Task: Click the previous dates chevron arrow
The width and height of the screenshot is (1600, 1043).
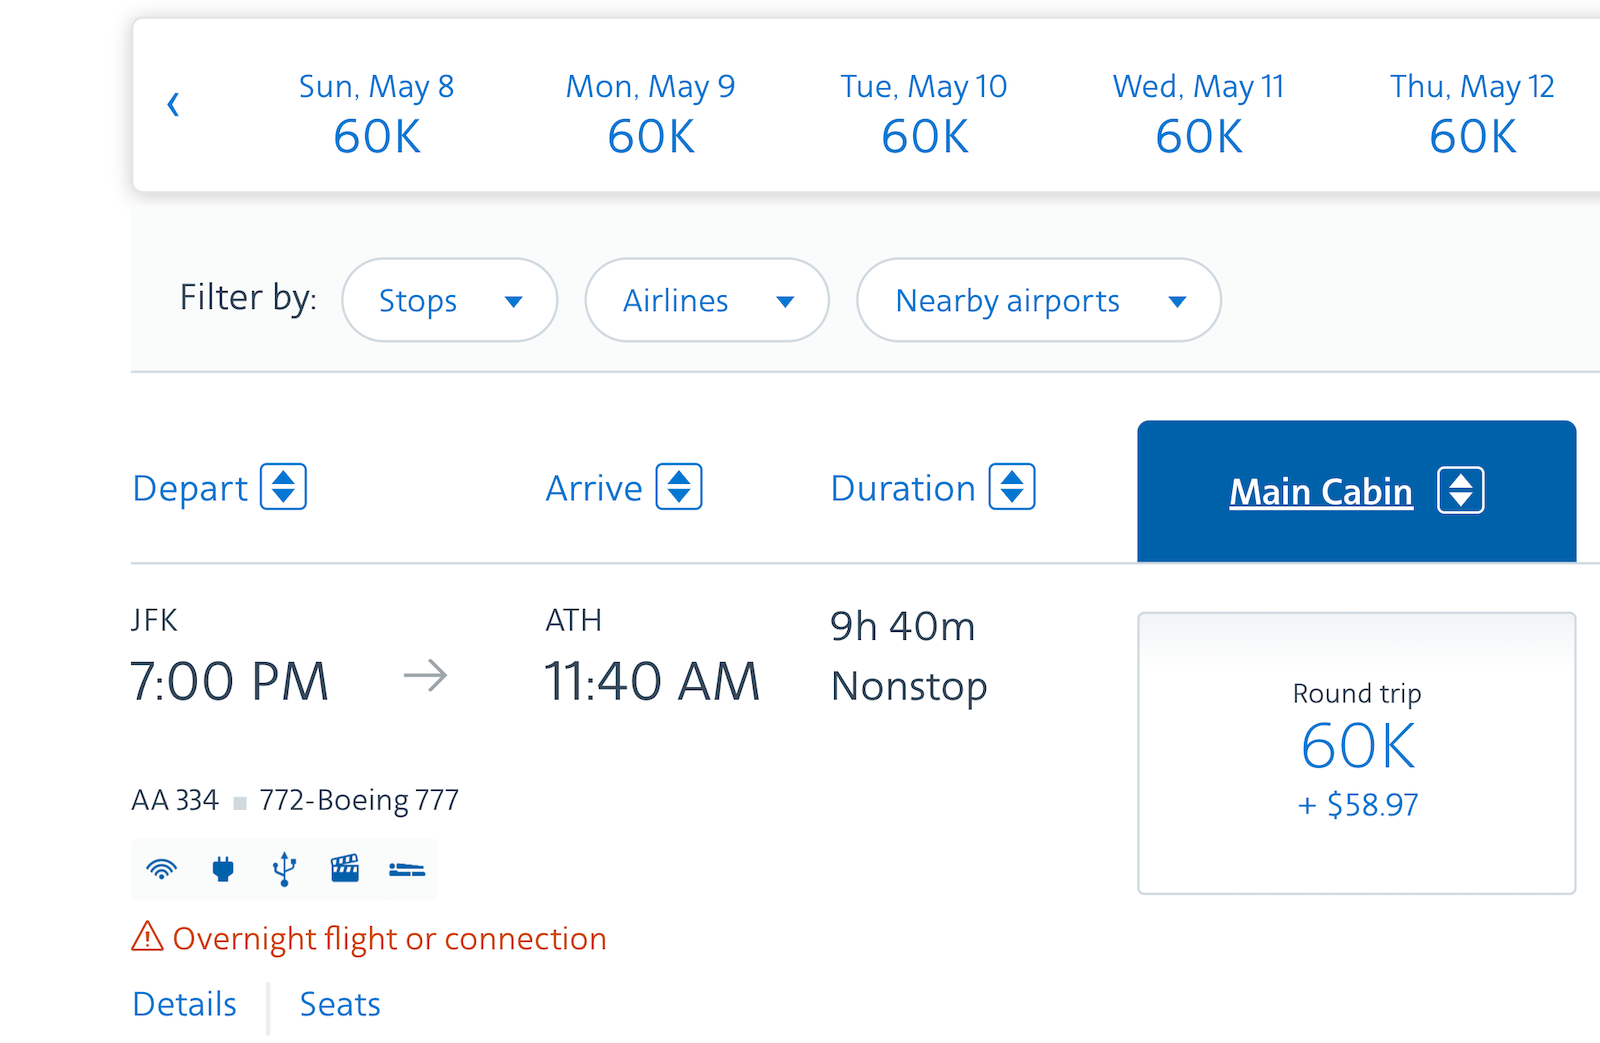Action: tap(174, 104)
